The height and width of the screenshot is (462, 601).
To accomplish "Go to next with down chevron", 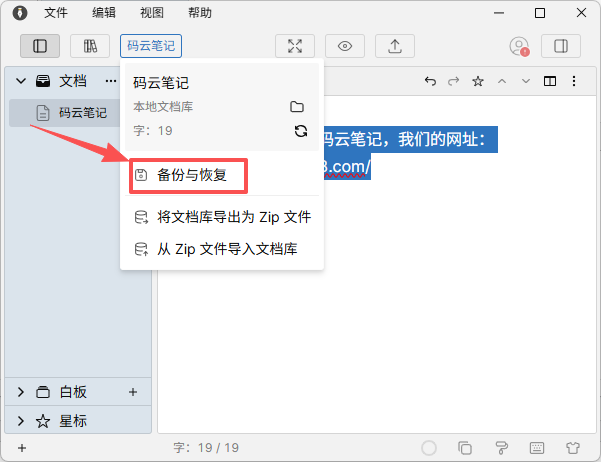I will (x=526, y=81).
